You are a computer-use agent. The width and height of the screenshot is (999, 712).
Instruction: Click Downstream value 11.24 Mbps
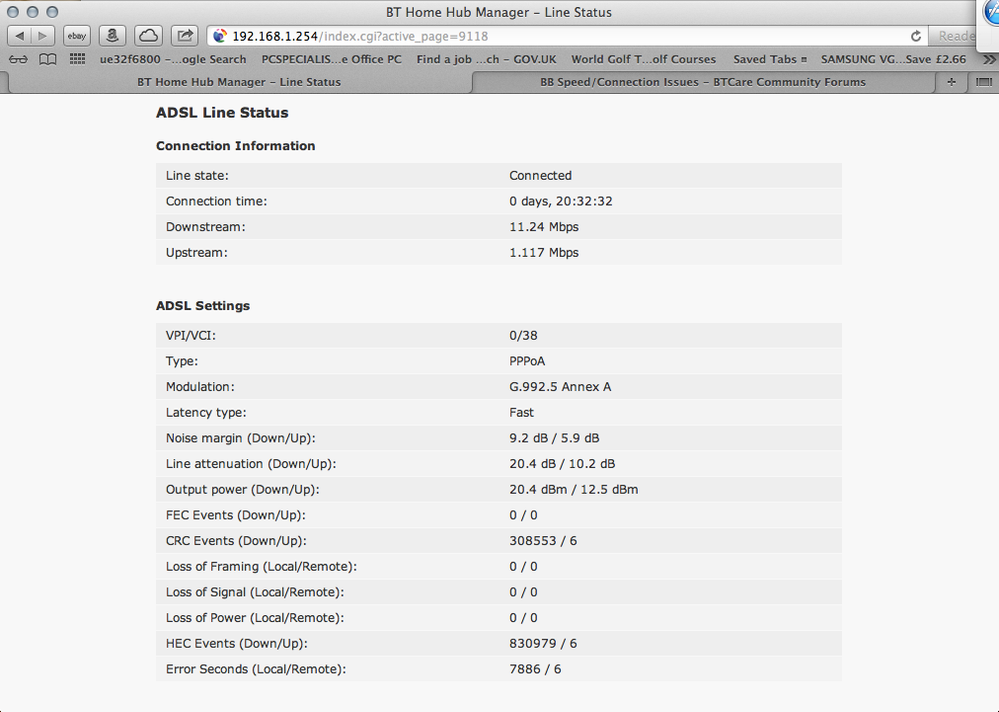coord(543,227)
